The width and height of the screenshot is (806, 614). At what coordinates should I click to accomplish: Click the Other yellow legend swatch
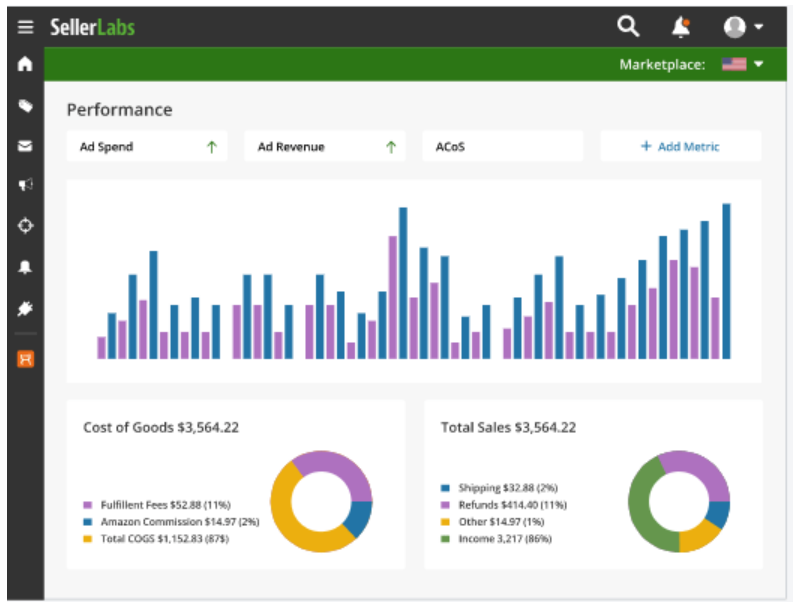446,522
